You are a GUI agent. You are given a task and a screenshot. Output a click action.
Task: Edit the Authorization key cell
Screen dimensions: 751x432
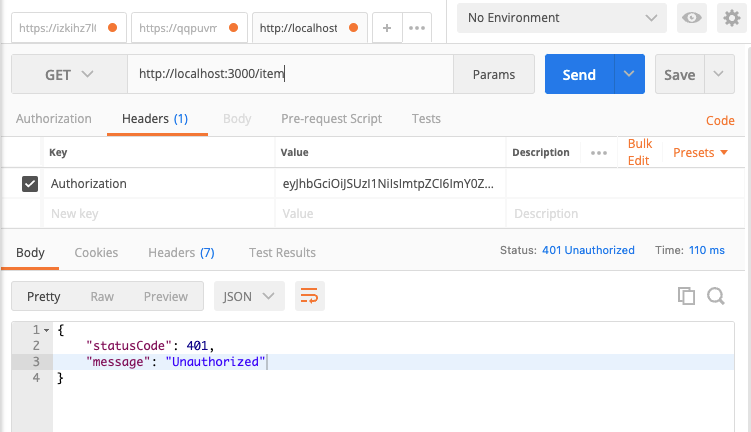159,183
